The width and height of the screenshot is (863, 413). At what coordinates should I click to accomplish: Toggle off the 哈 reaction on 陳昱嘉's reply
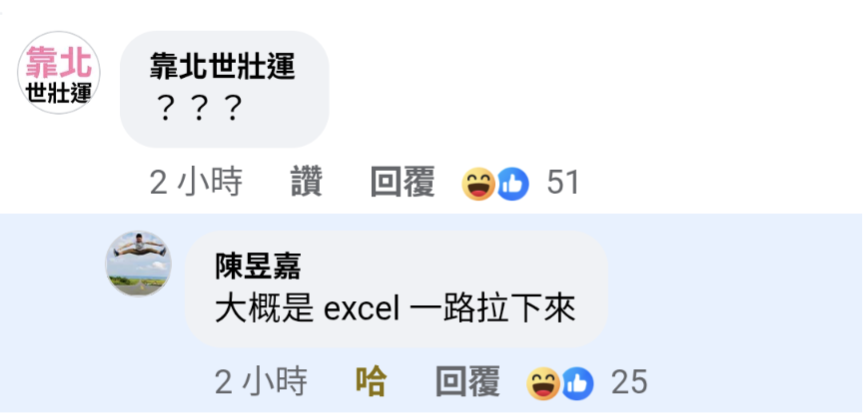click(371, 382)
